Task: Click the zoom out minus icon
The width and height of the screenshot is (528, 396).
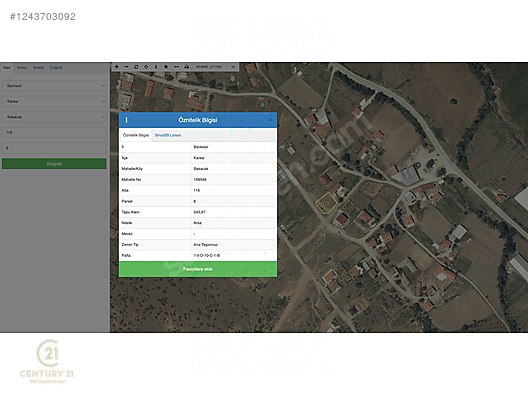Action: point(126,67)
